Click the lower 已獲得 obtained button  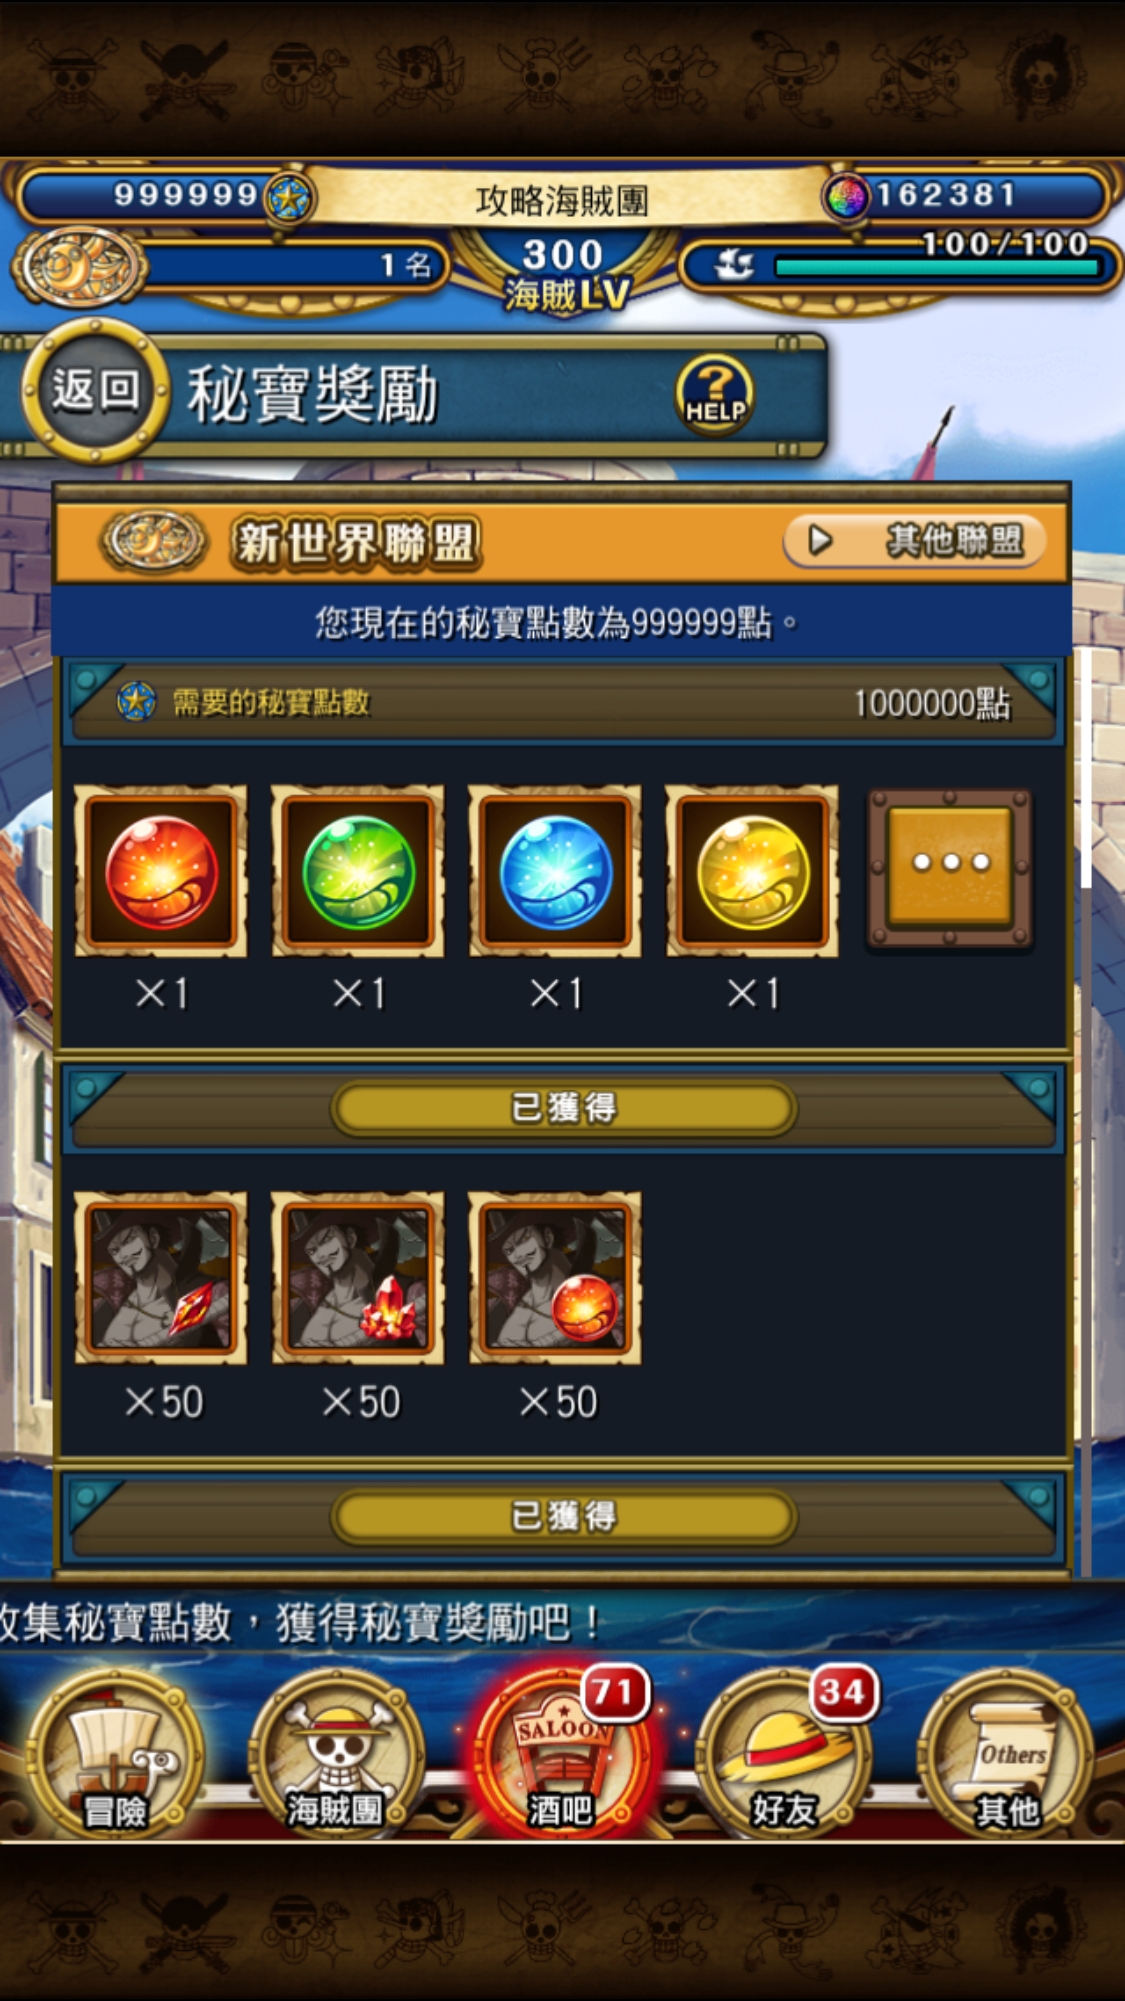coord(564,1516)
